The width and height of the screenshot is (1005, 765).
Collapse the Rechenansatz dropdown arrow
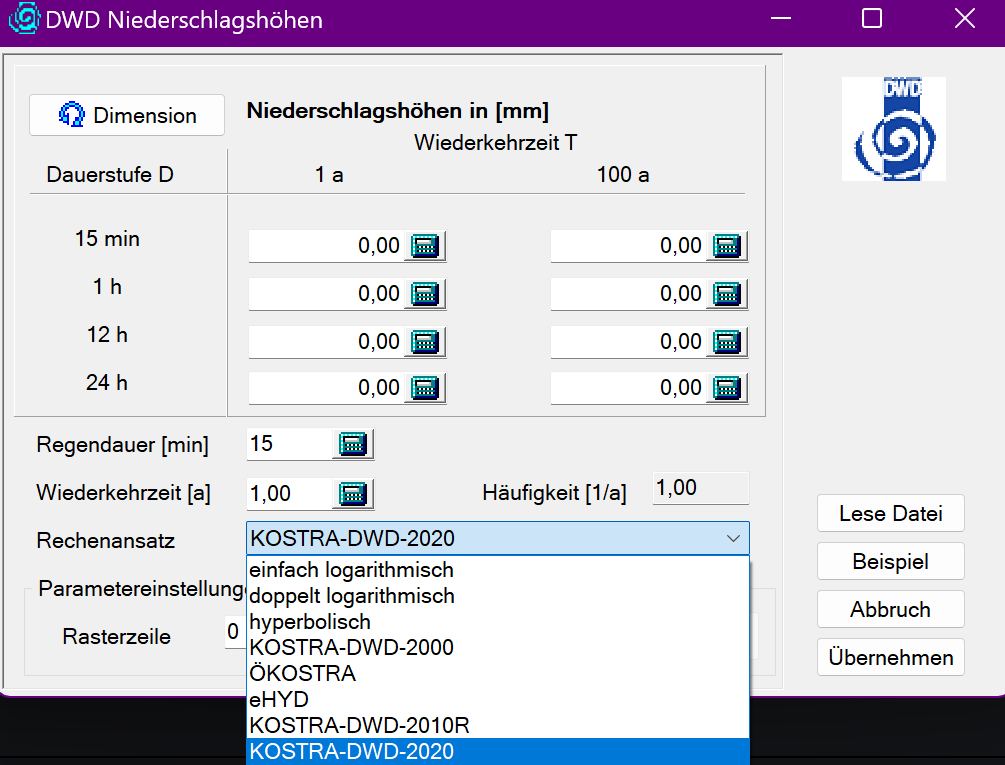733,539
